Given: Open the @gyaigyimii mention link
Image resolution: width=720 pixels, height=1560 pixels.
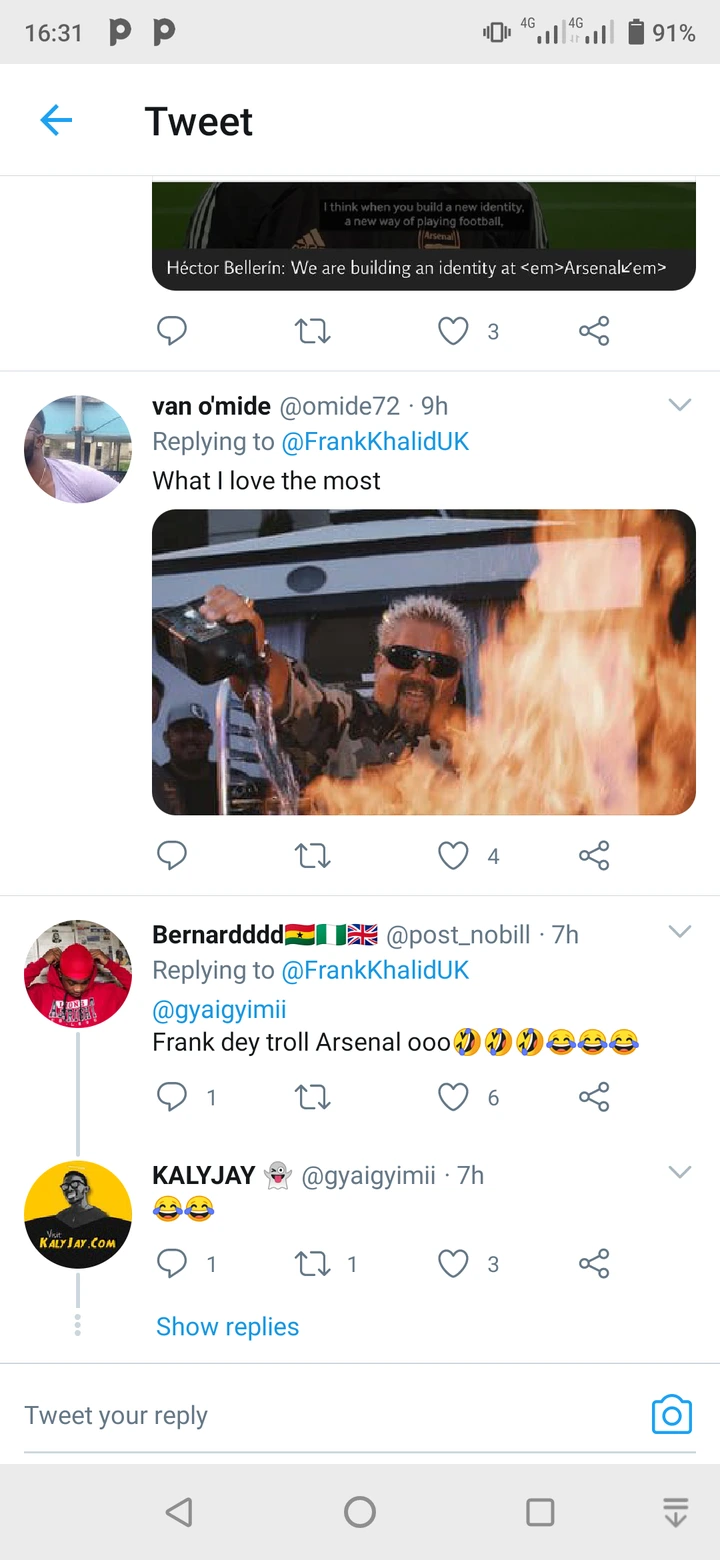Looking at the screenshot, I should [219, 1010].
